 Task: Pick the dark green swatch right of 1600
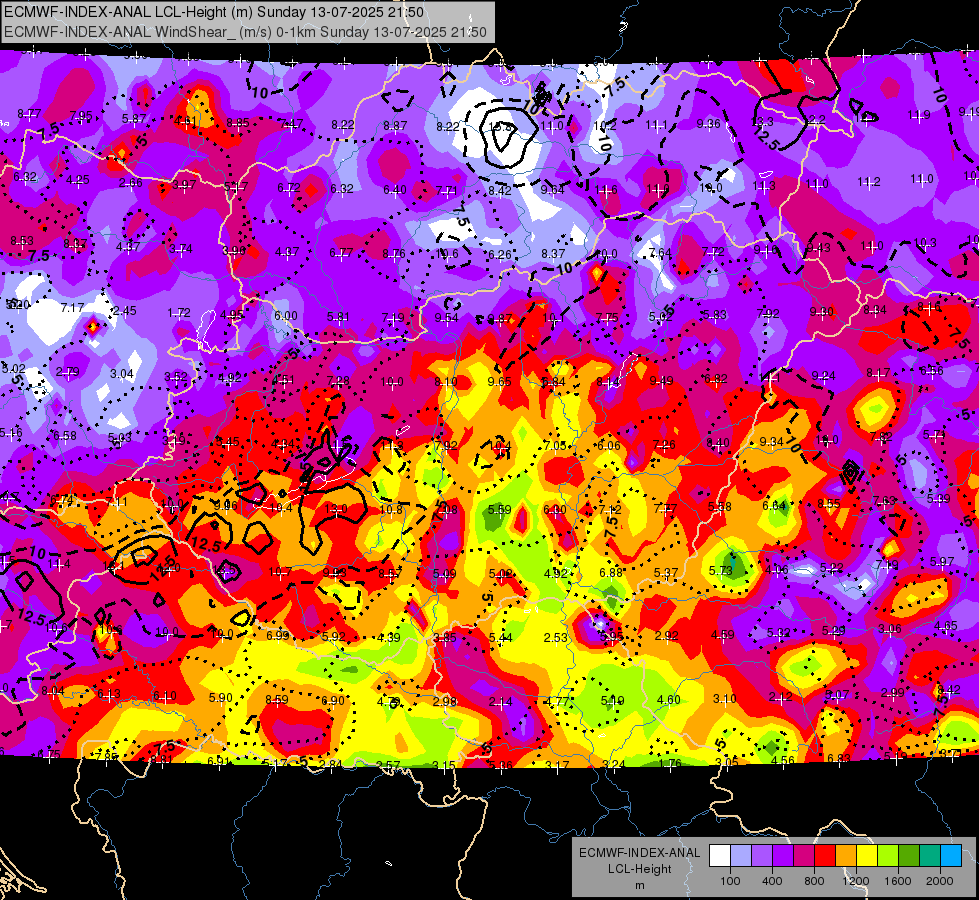pos(908,856)
